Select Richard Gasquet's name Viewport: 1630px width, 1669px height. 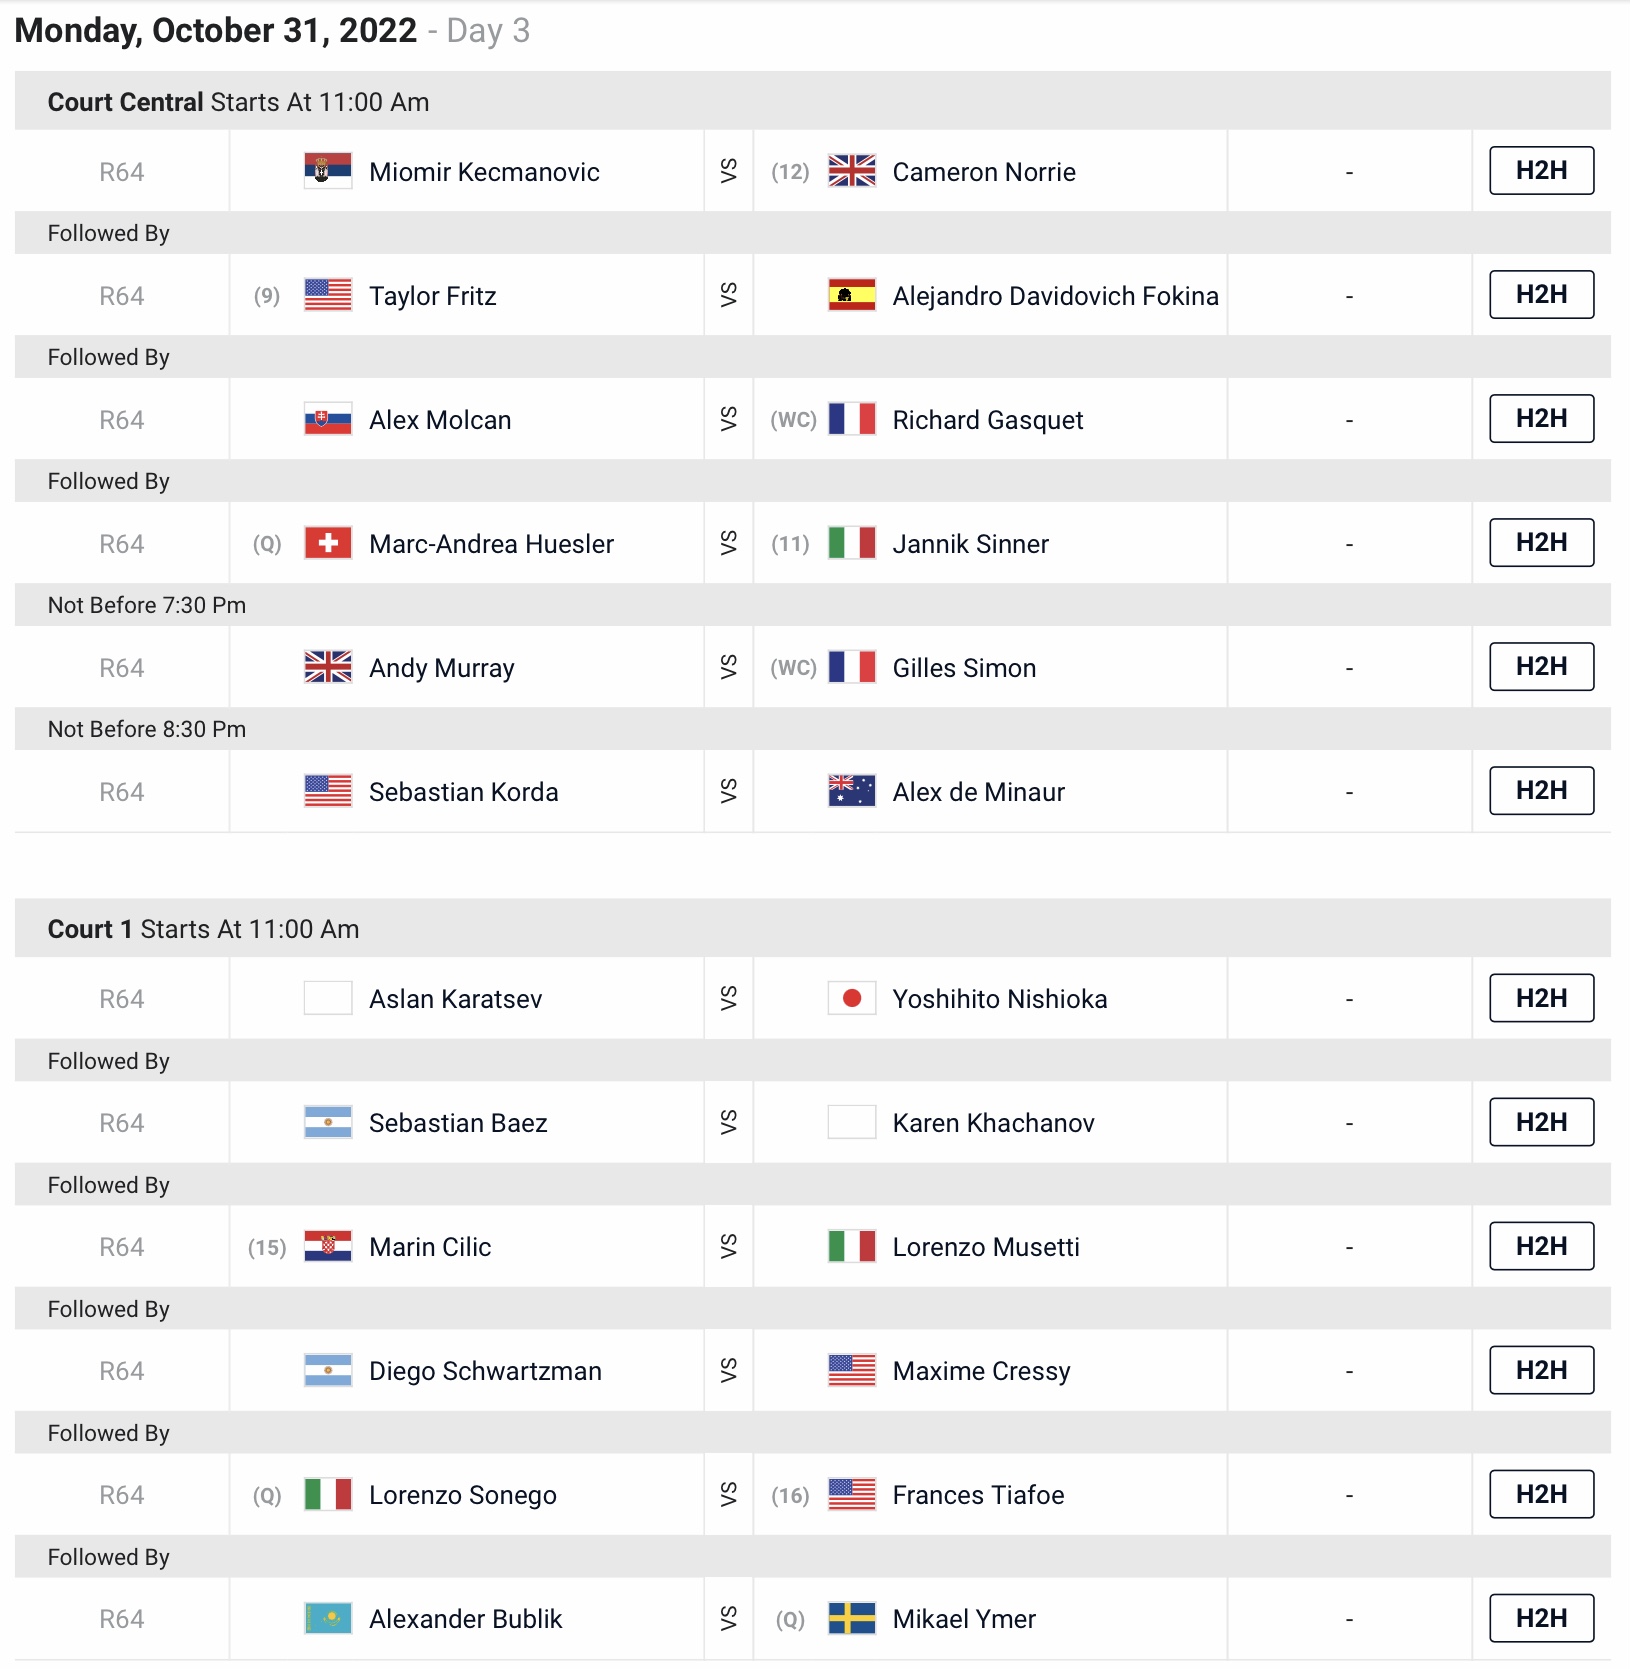987,420
